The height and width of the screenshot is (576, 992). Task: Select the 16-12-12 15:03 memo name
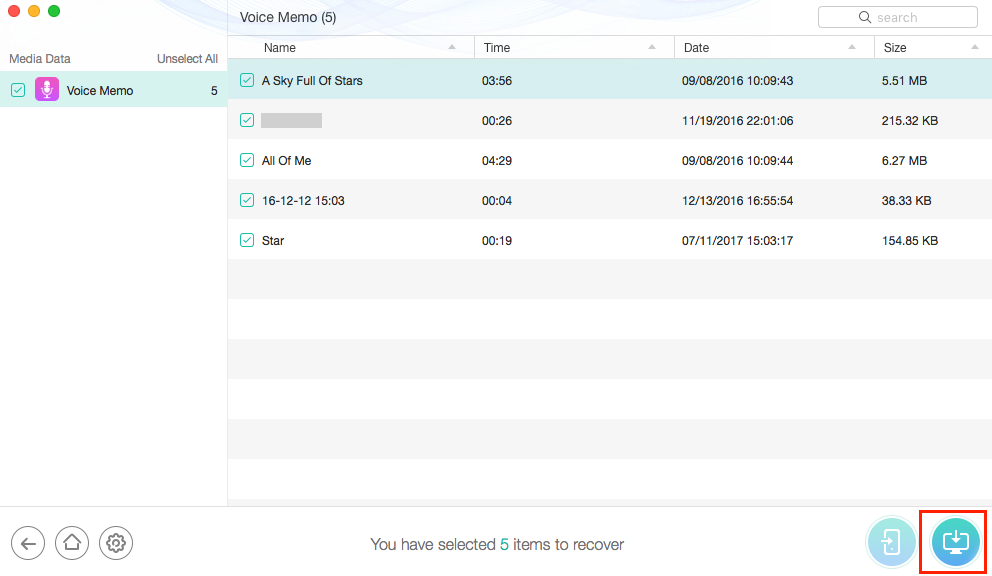point(303,201)
